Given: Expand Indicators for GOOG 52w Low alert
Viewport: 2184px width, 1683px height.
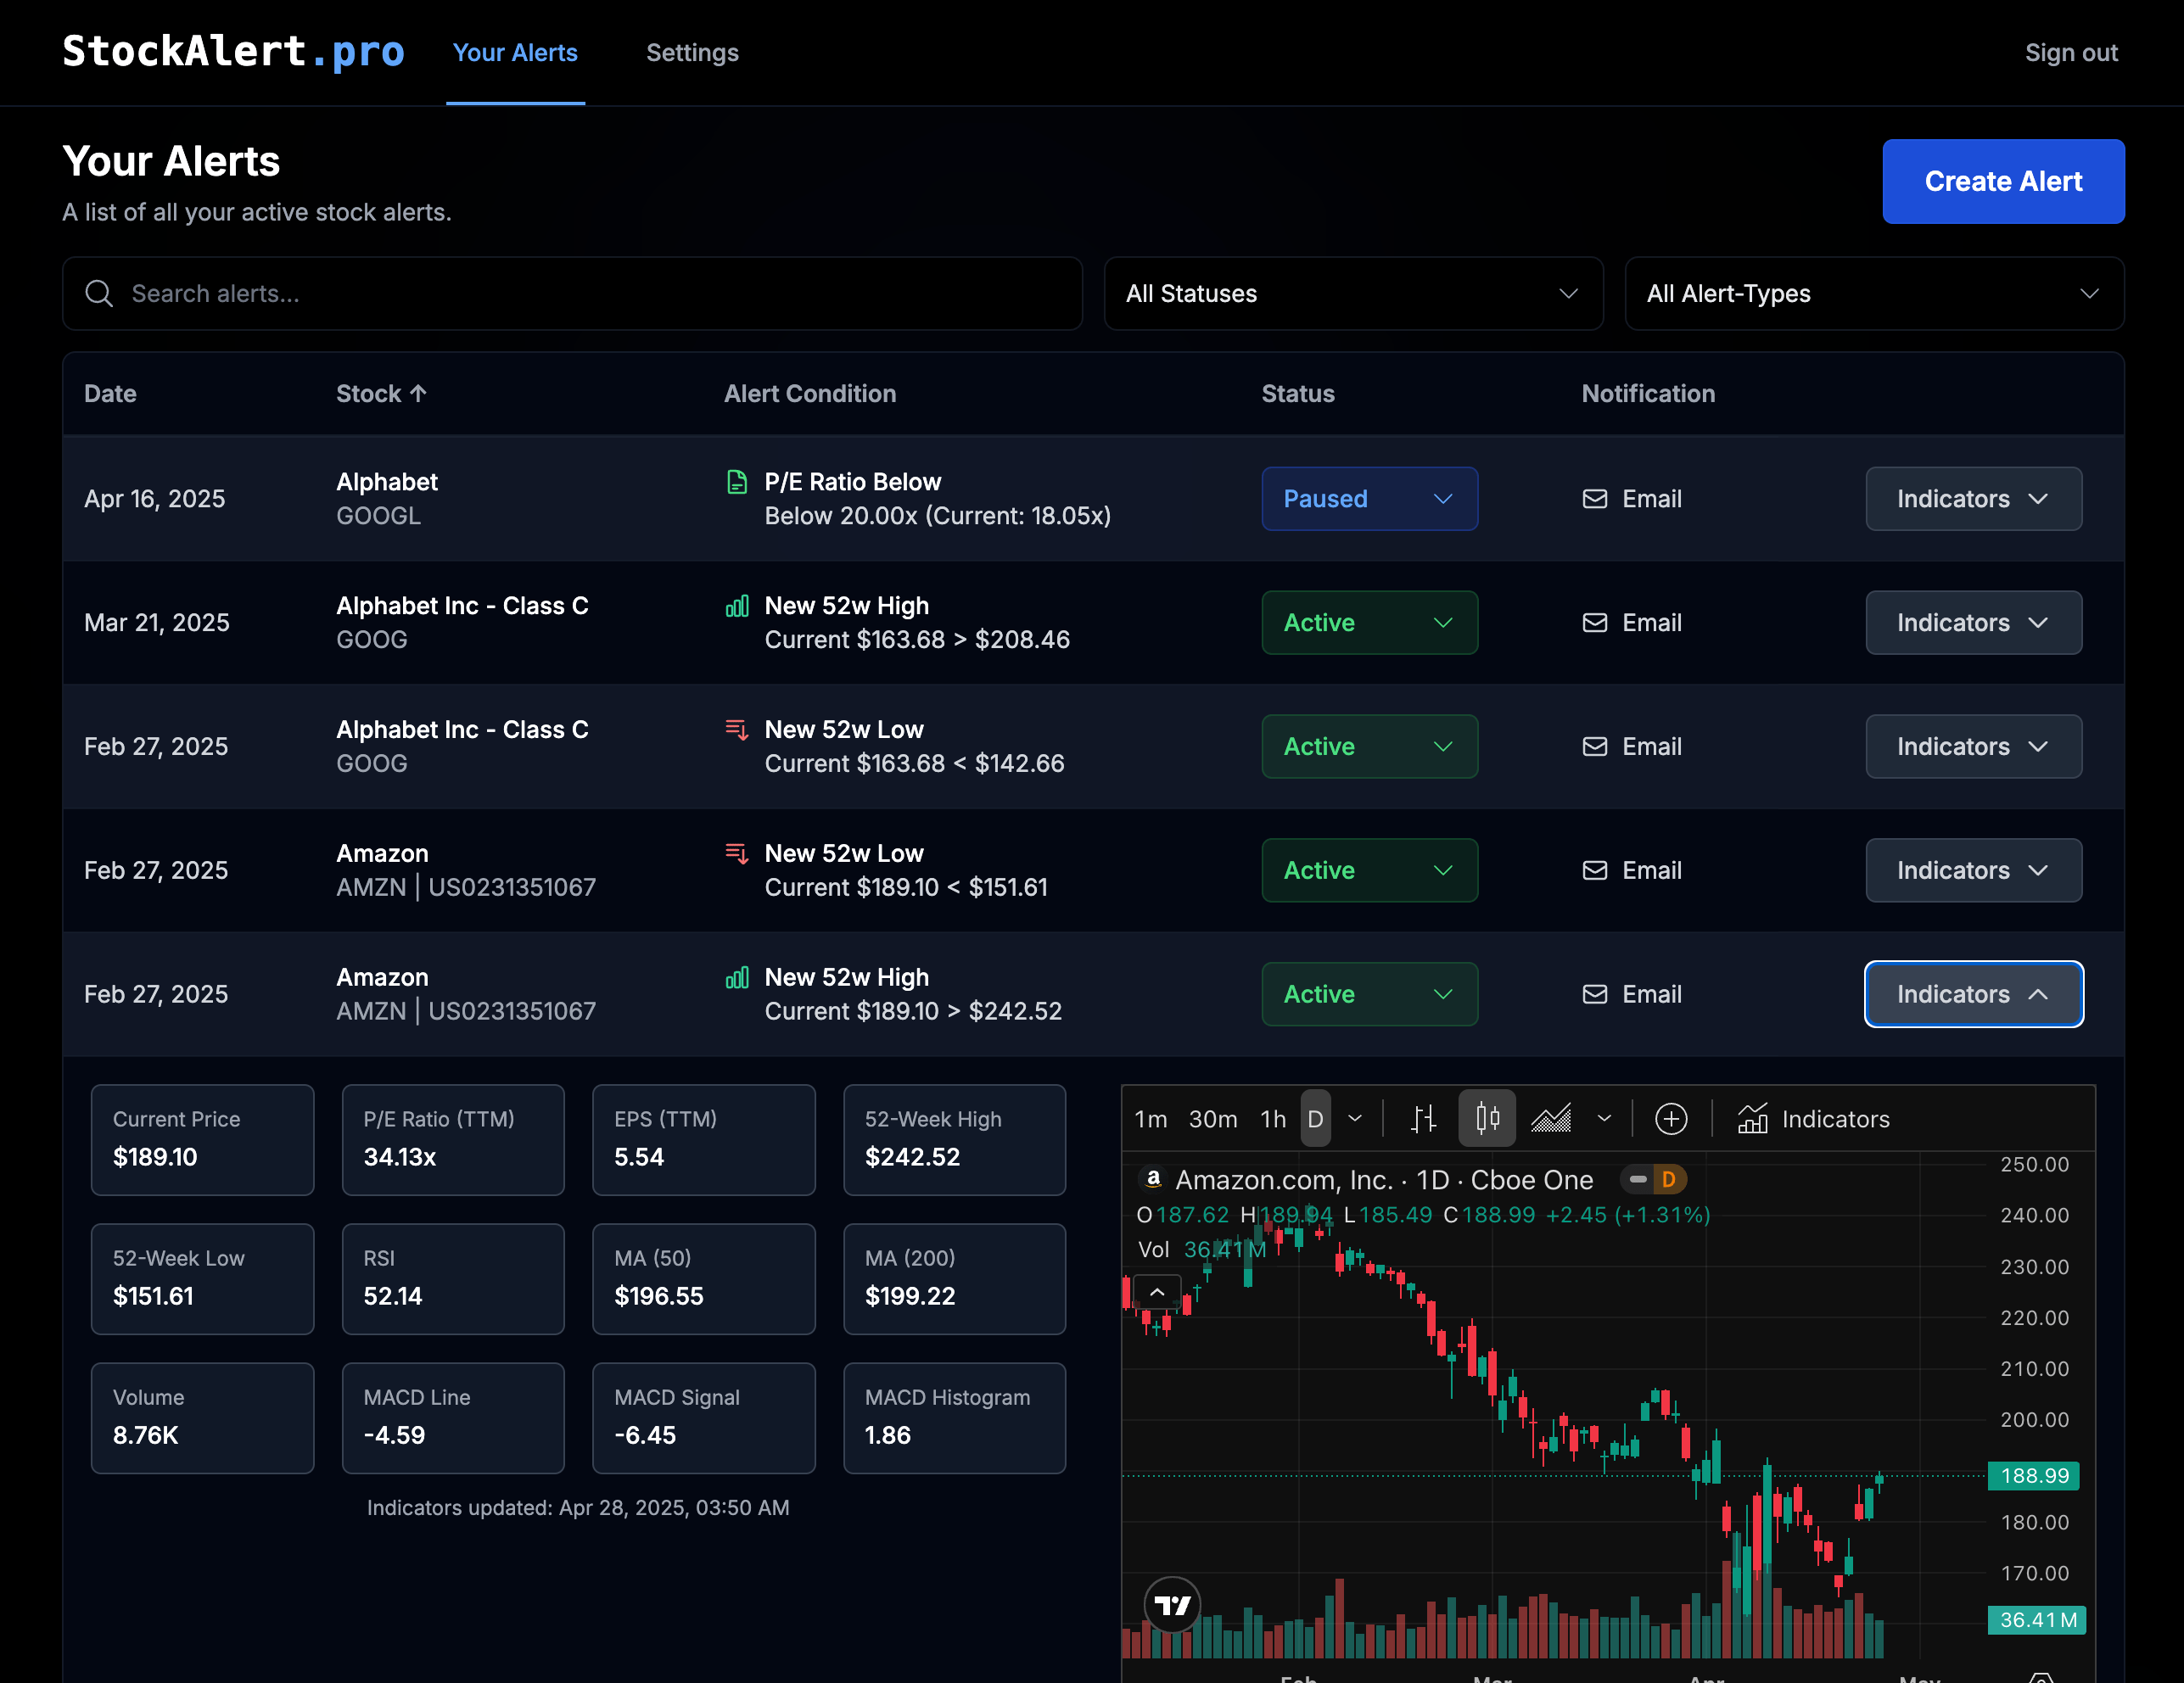Looking at the screenshot, I should pyautogui.click(x=1973, y=747).
